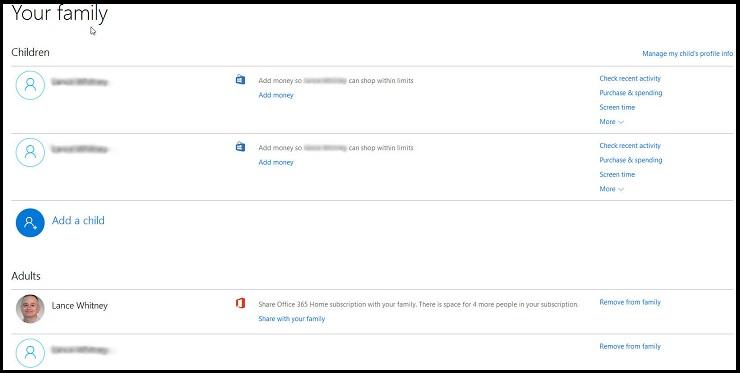This screenshot has width=740, height=373.
Task: Click the Your family page title
Action: click(x=59, y=14)
